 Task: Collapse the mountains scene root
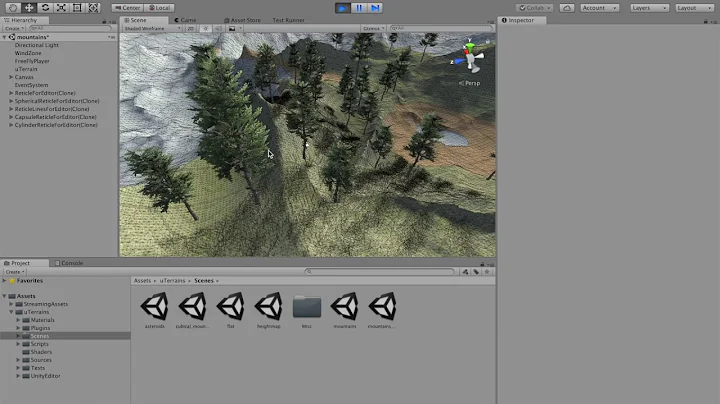[5, 37]
